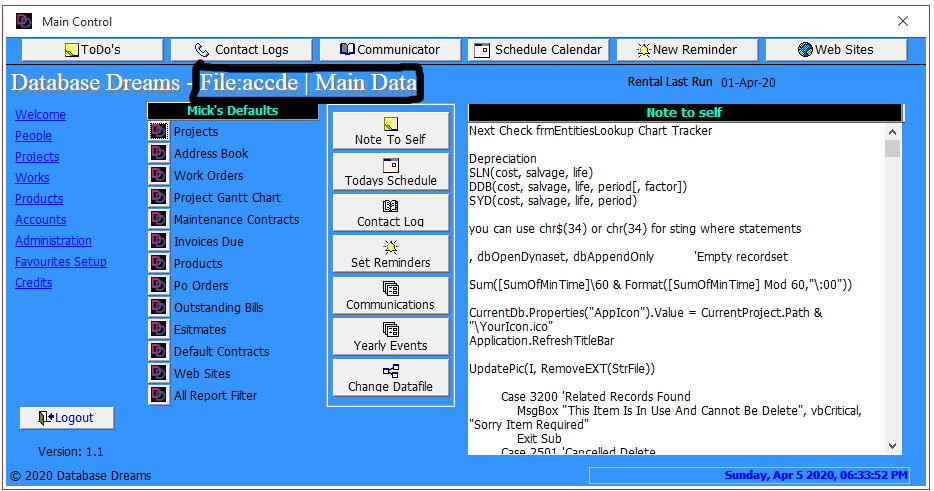This screenshot has width=934, height=491.
Task: Click the icon beside Po Orders
Action: 158,285
